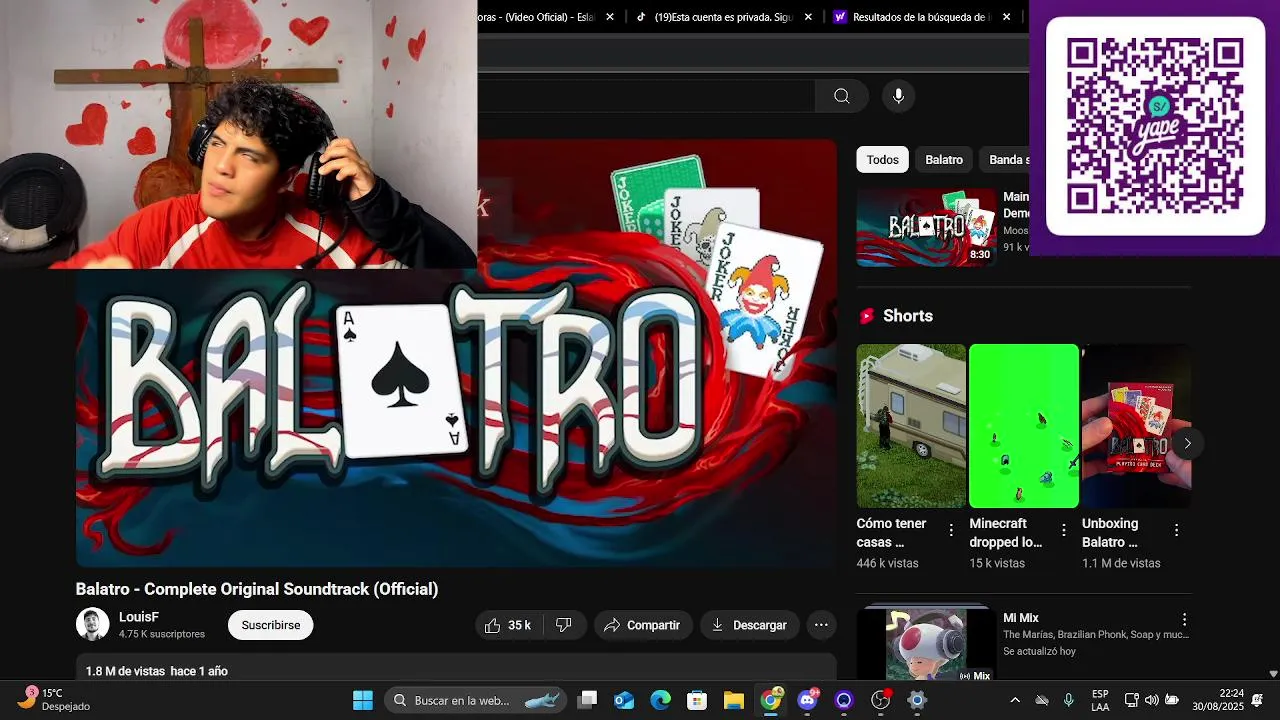Image resolution: width=1280 pixels, height=720 pixels.
Task: Click the cloud sync tray icon
Action: click(x=1042, y=700)
